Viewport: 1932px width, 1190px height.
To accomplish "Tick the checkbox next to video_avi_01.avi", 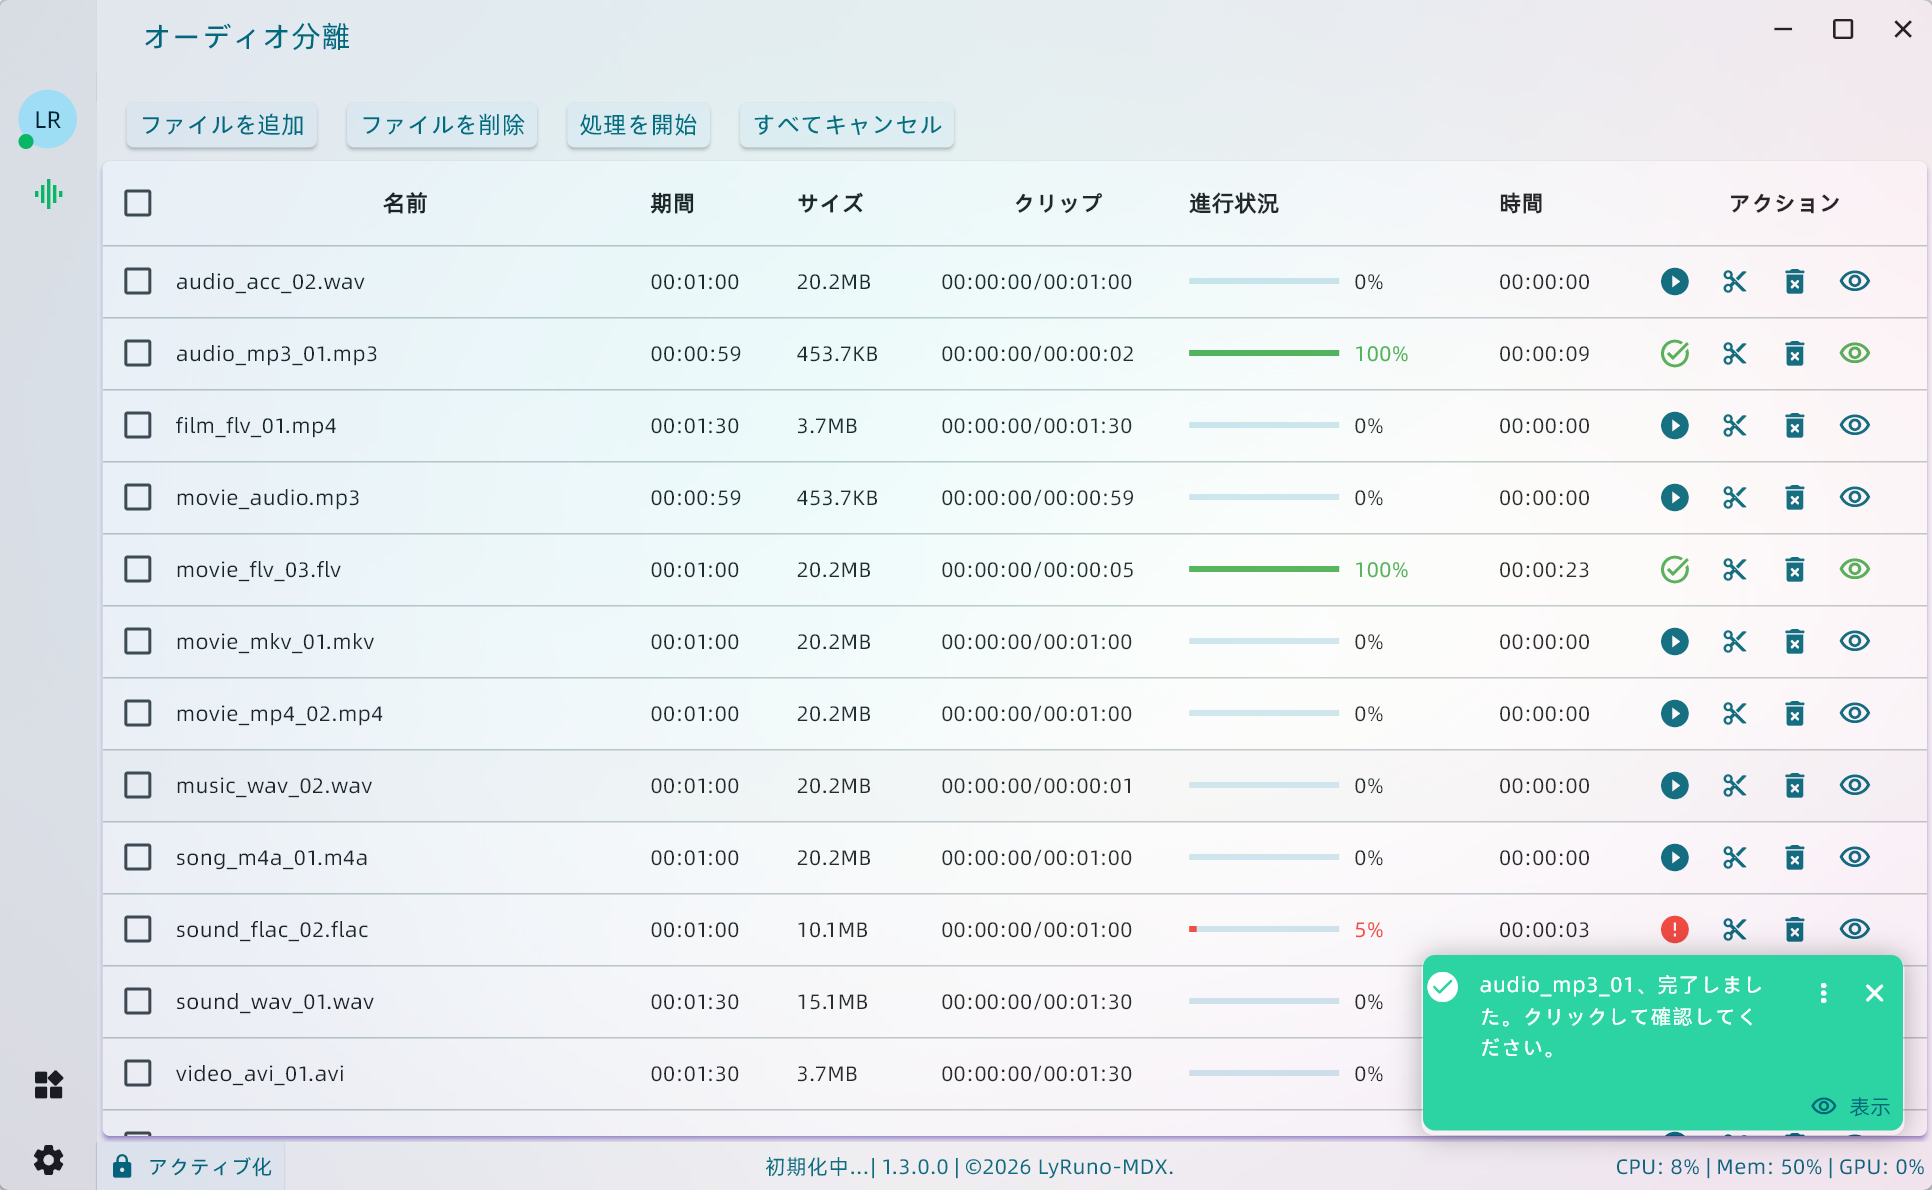I will click(x=137, y=1073).
